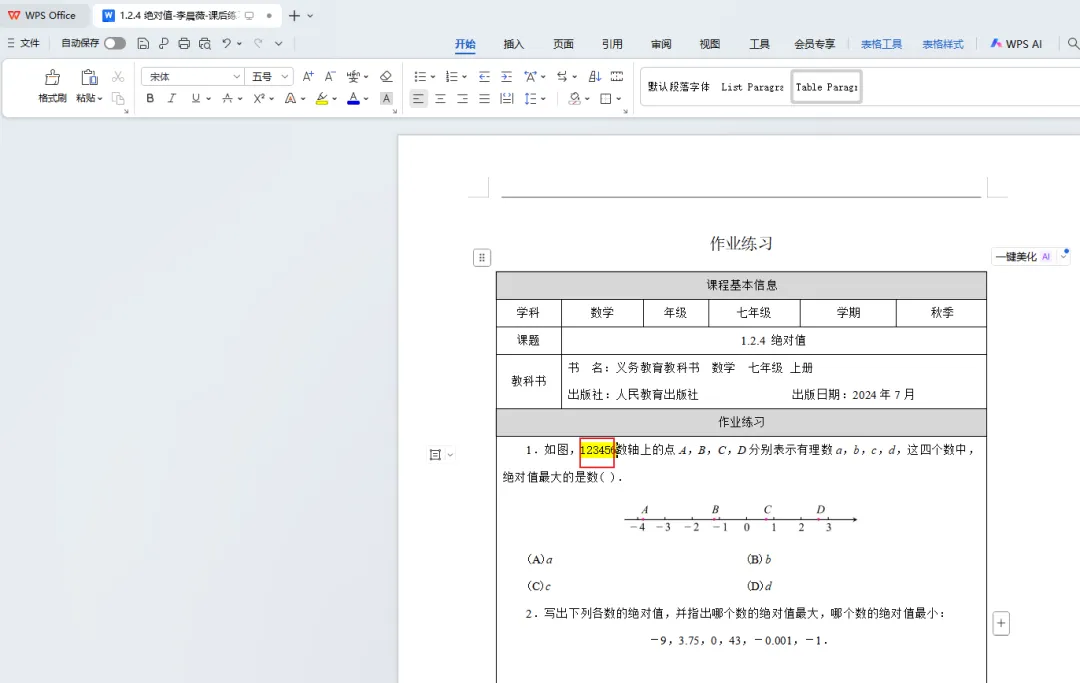Click the blue font color button
1080x683 pixels.
click(x=353, y=98)
